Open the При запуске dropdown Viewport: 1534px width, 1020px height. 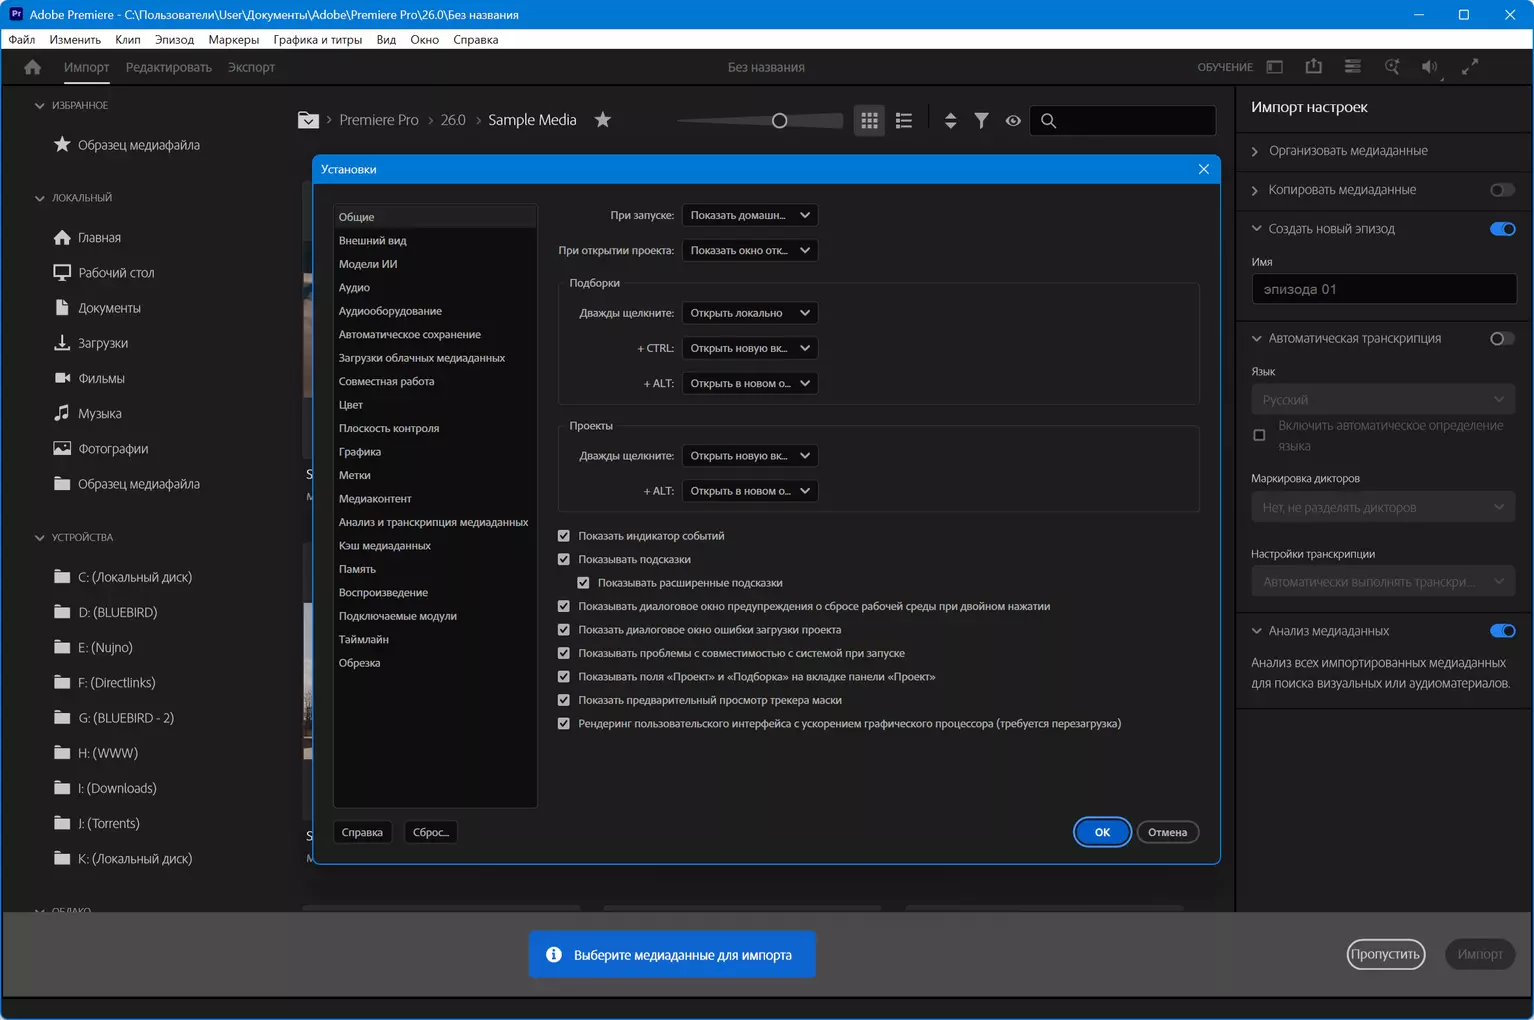pos(750,215)
